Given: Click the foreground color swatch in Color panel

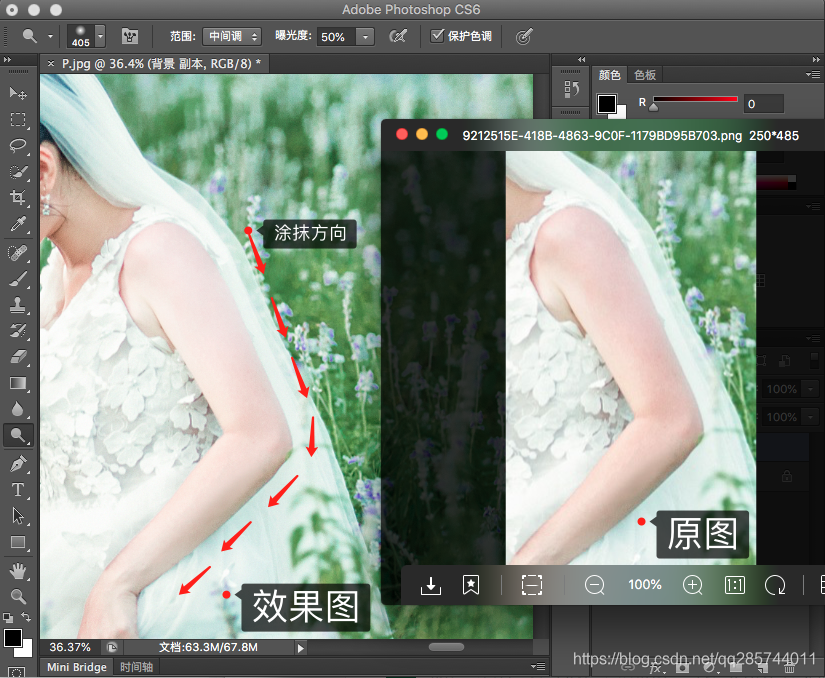Looking at the screenshot, I should (x=607, y=104).
